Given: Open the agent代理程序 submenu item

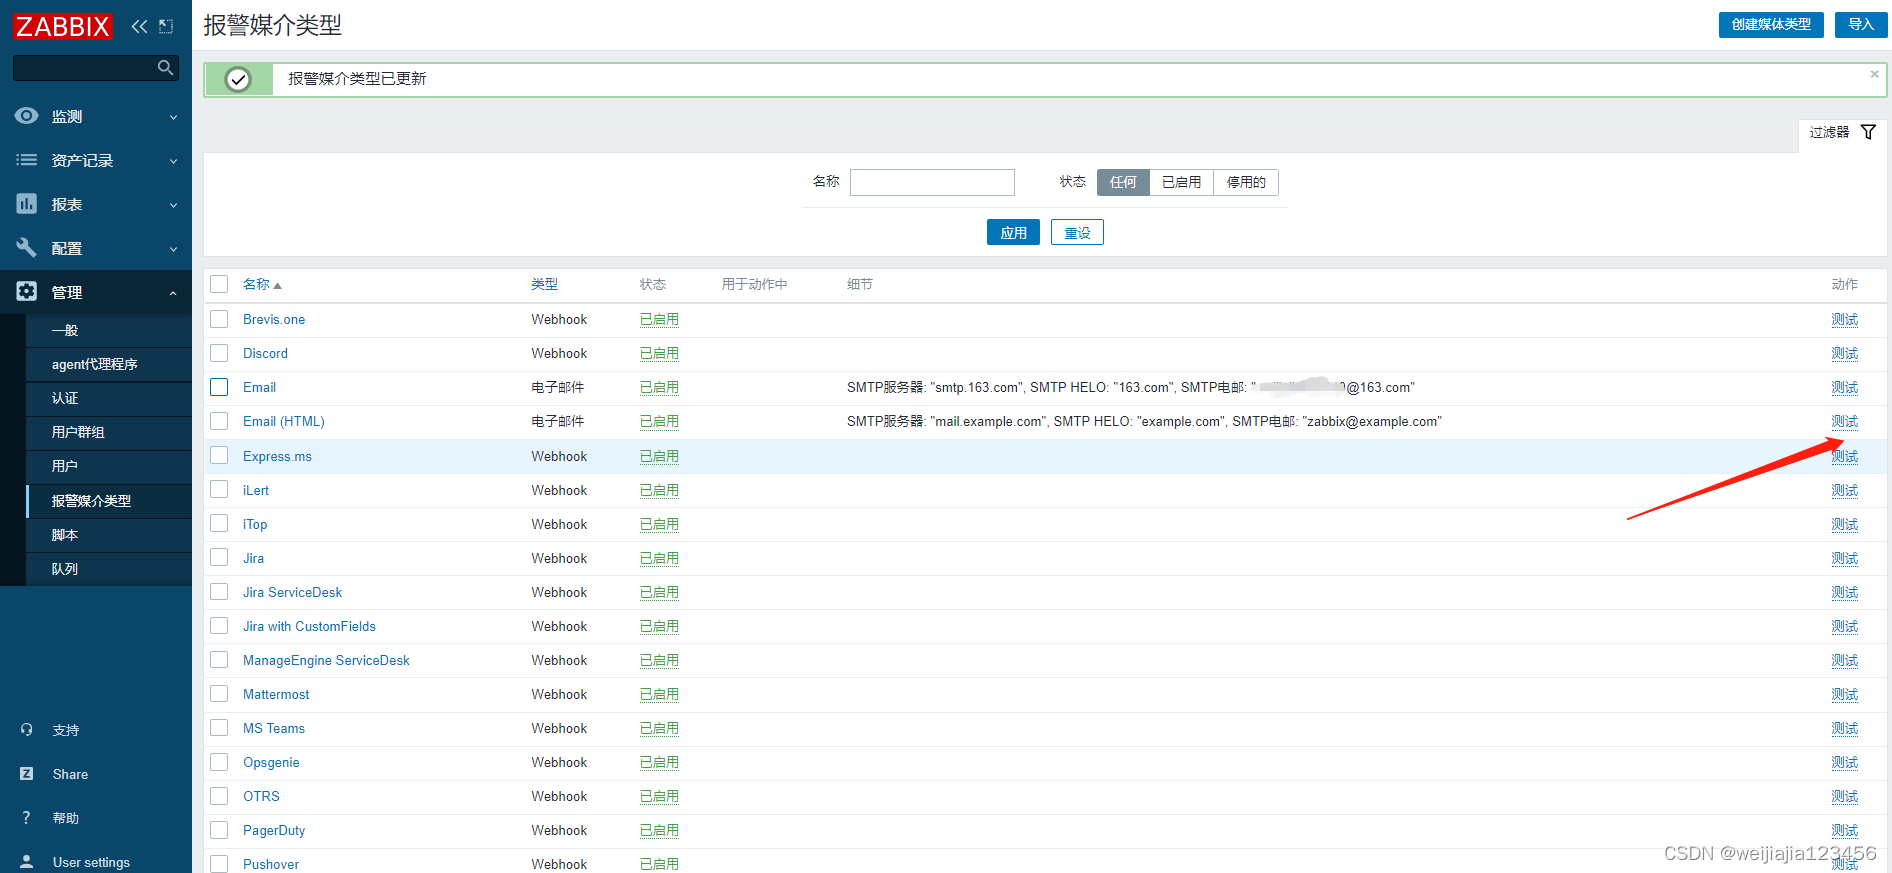Looking at the screenshot, I should pos(108,364).
